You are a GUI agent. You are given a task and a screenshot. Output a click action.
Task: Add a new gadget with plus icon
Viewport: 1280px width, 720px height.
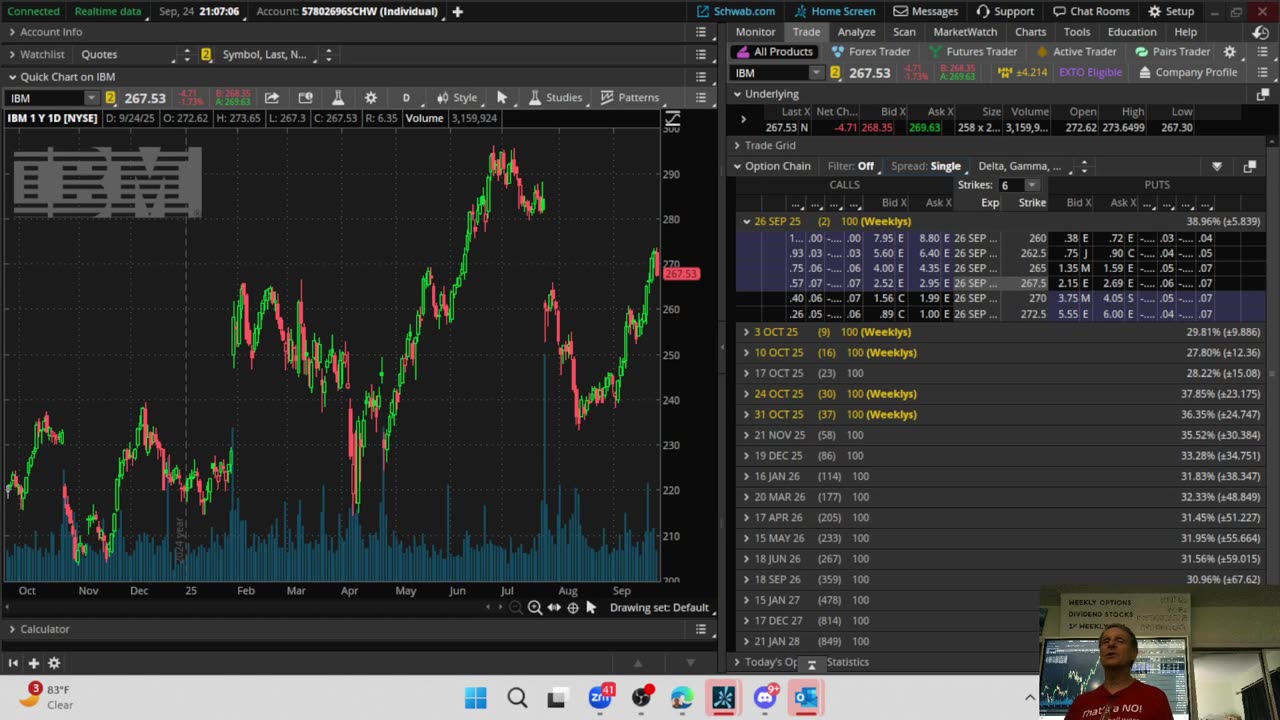[33, 663]
